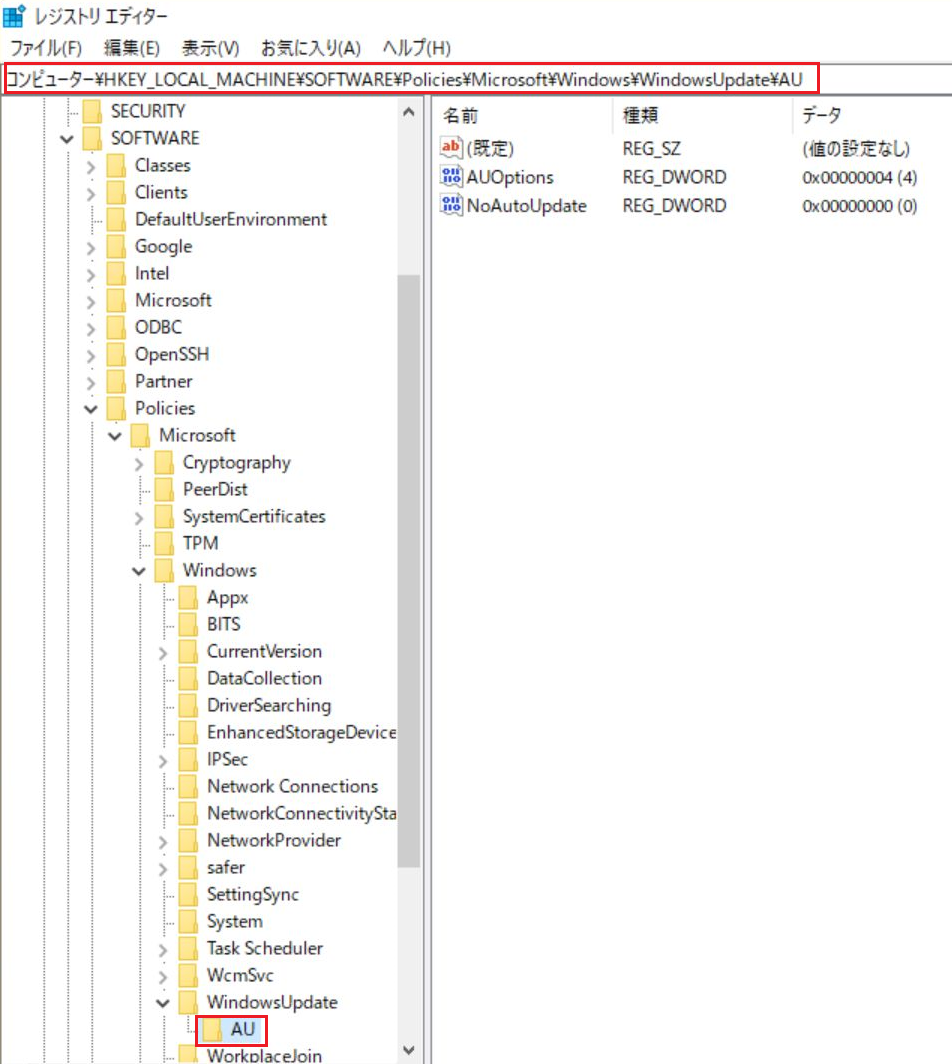952x1064 pixels.
Task: Click the Appx folder icon
Action: click(189, 598)
